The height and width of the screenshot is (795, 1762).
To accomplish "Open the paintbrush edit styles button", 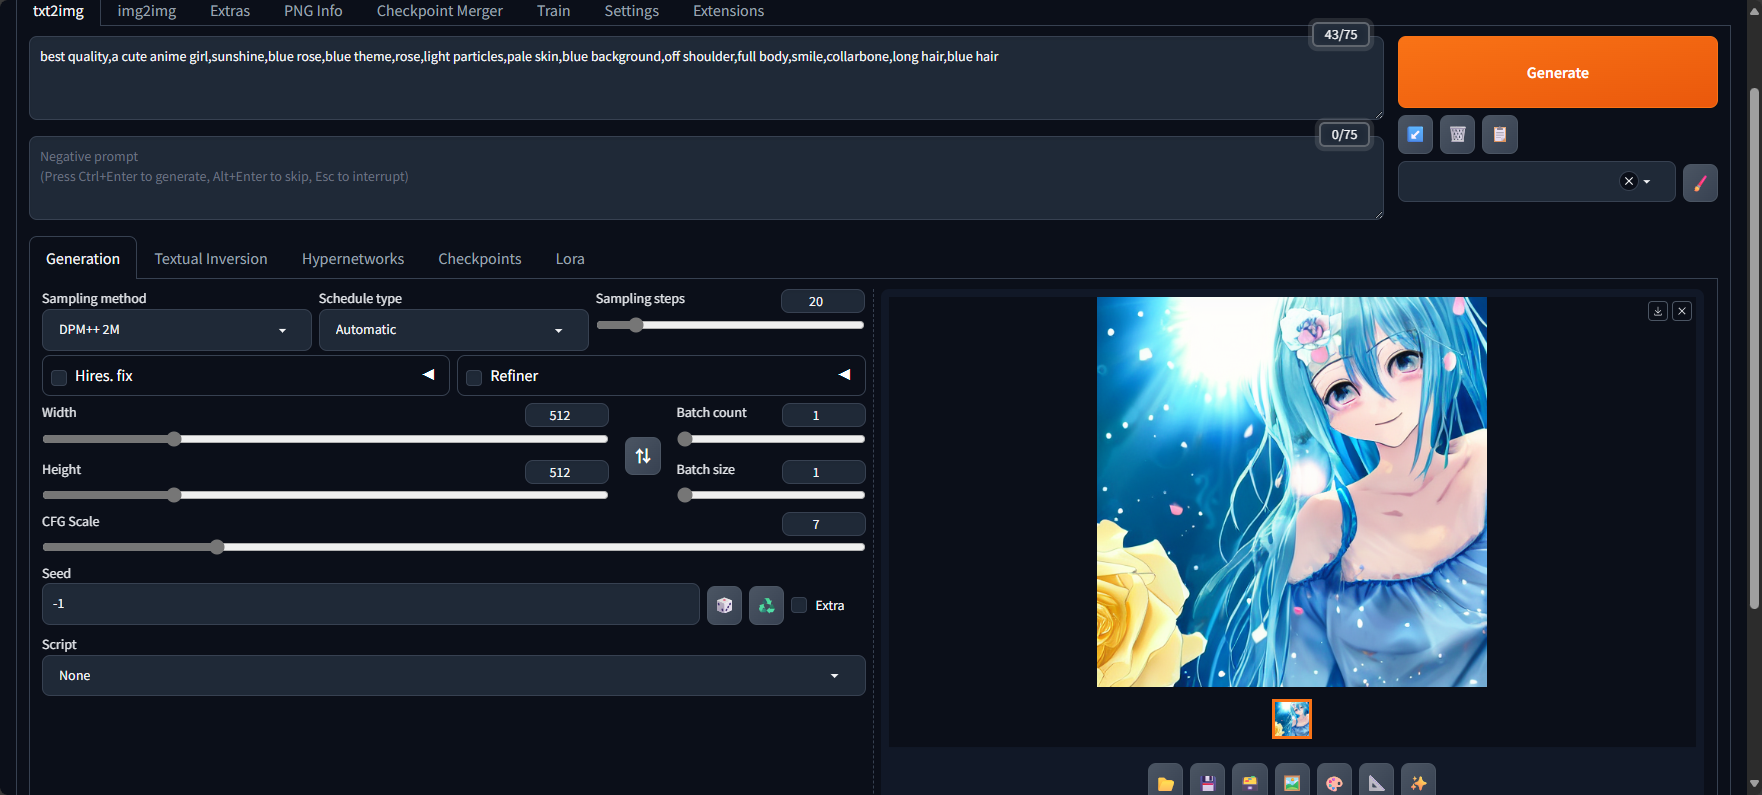I will [1699, 183].
